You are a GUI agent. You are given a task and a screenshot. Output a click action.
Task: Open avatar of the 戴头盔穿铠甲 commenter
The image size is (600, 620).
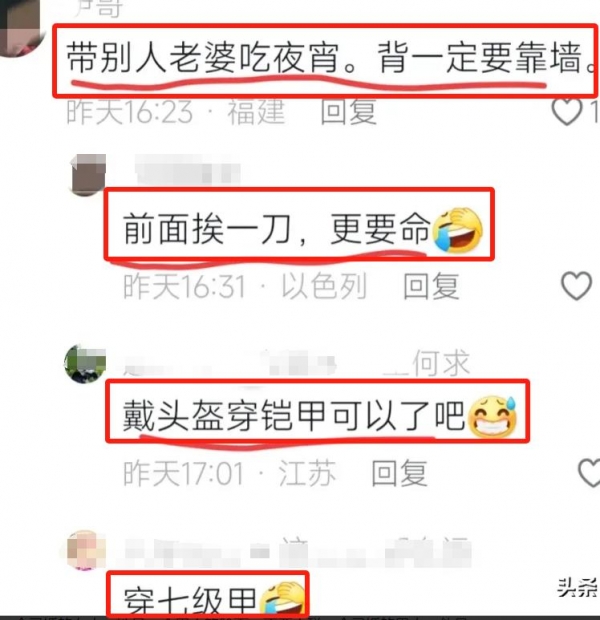[85, 364]
